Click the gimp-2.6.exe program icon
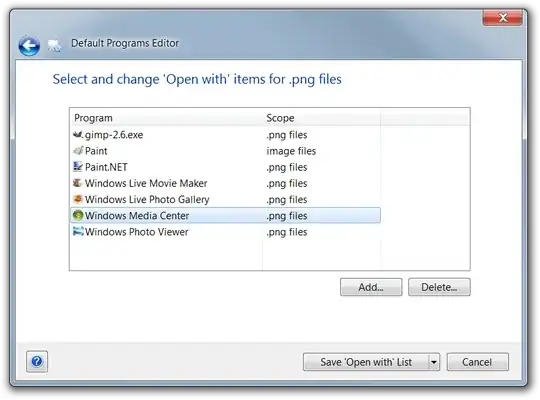 (78, 134)
